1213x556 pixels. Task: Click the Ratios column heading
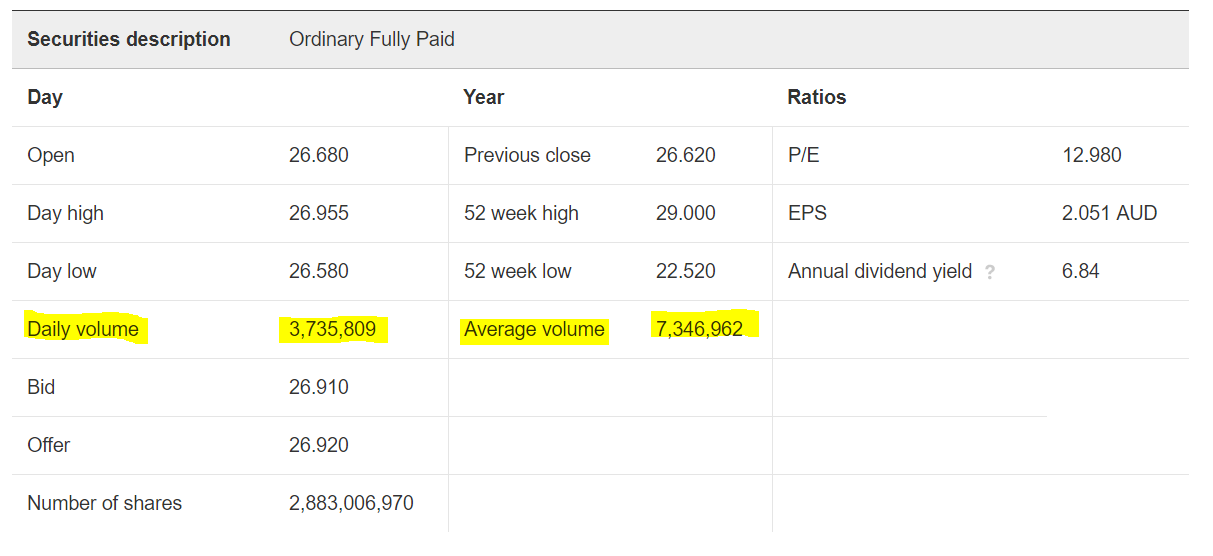pos(817,97)
